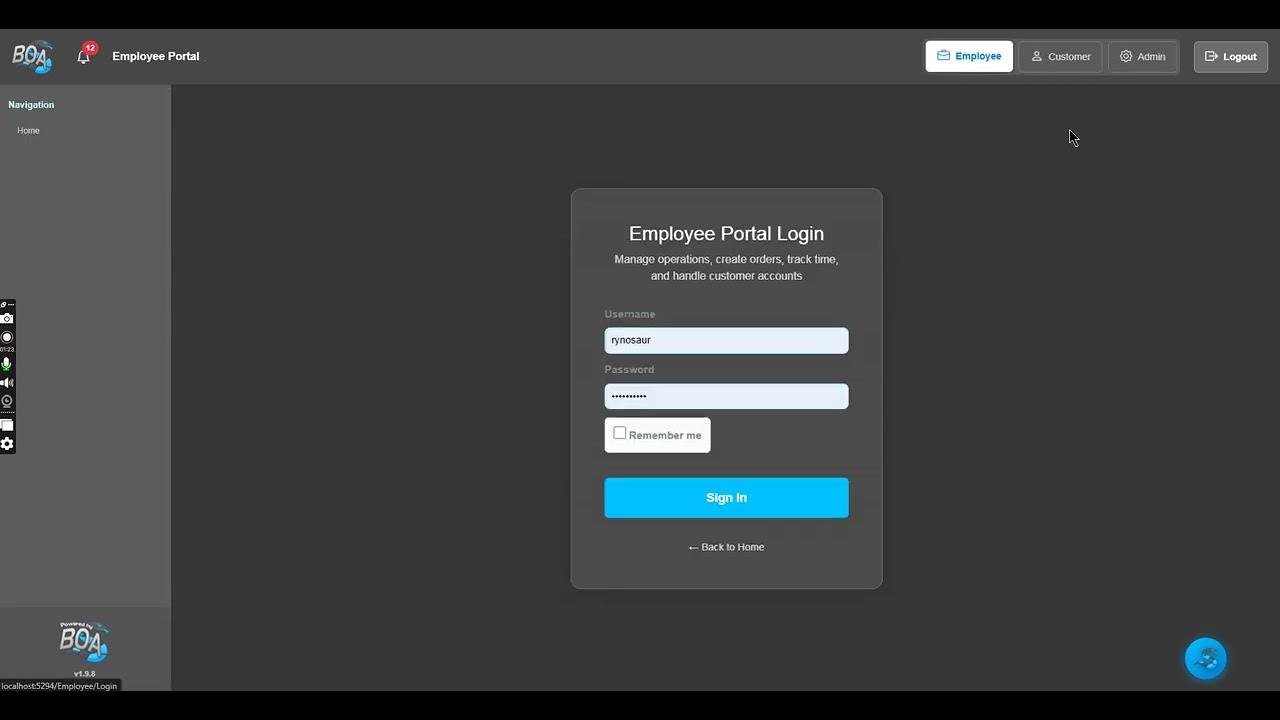Switch to the Customer portal tab
The height and width of the screenshot is (720, 1280).
click(x=1061, y=56)
